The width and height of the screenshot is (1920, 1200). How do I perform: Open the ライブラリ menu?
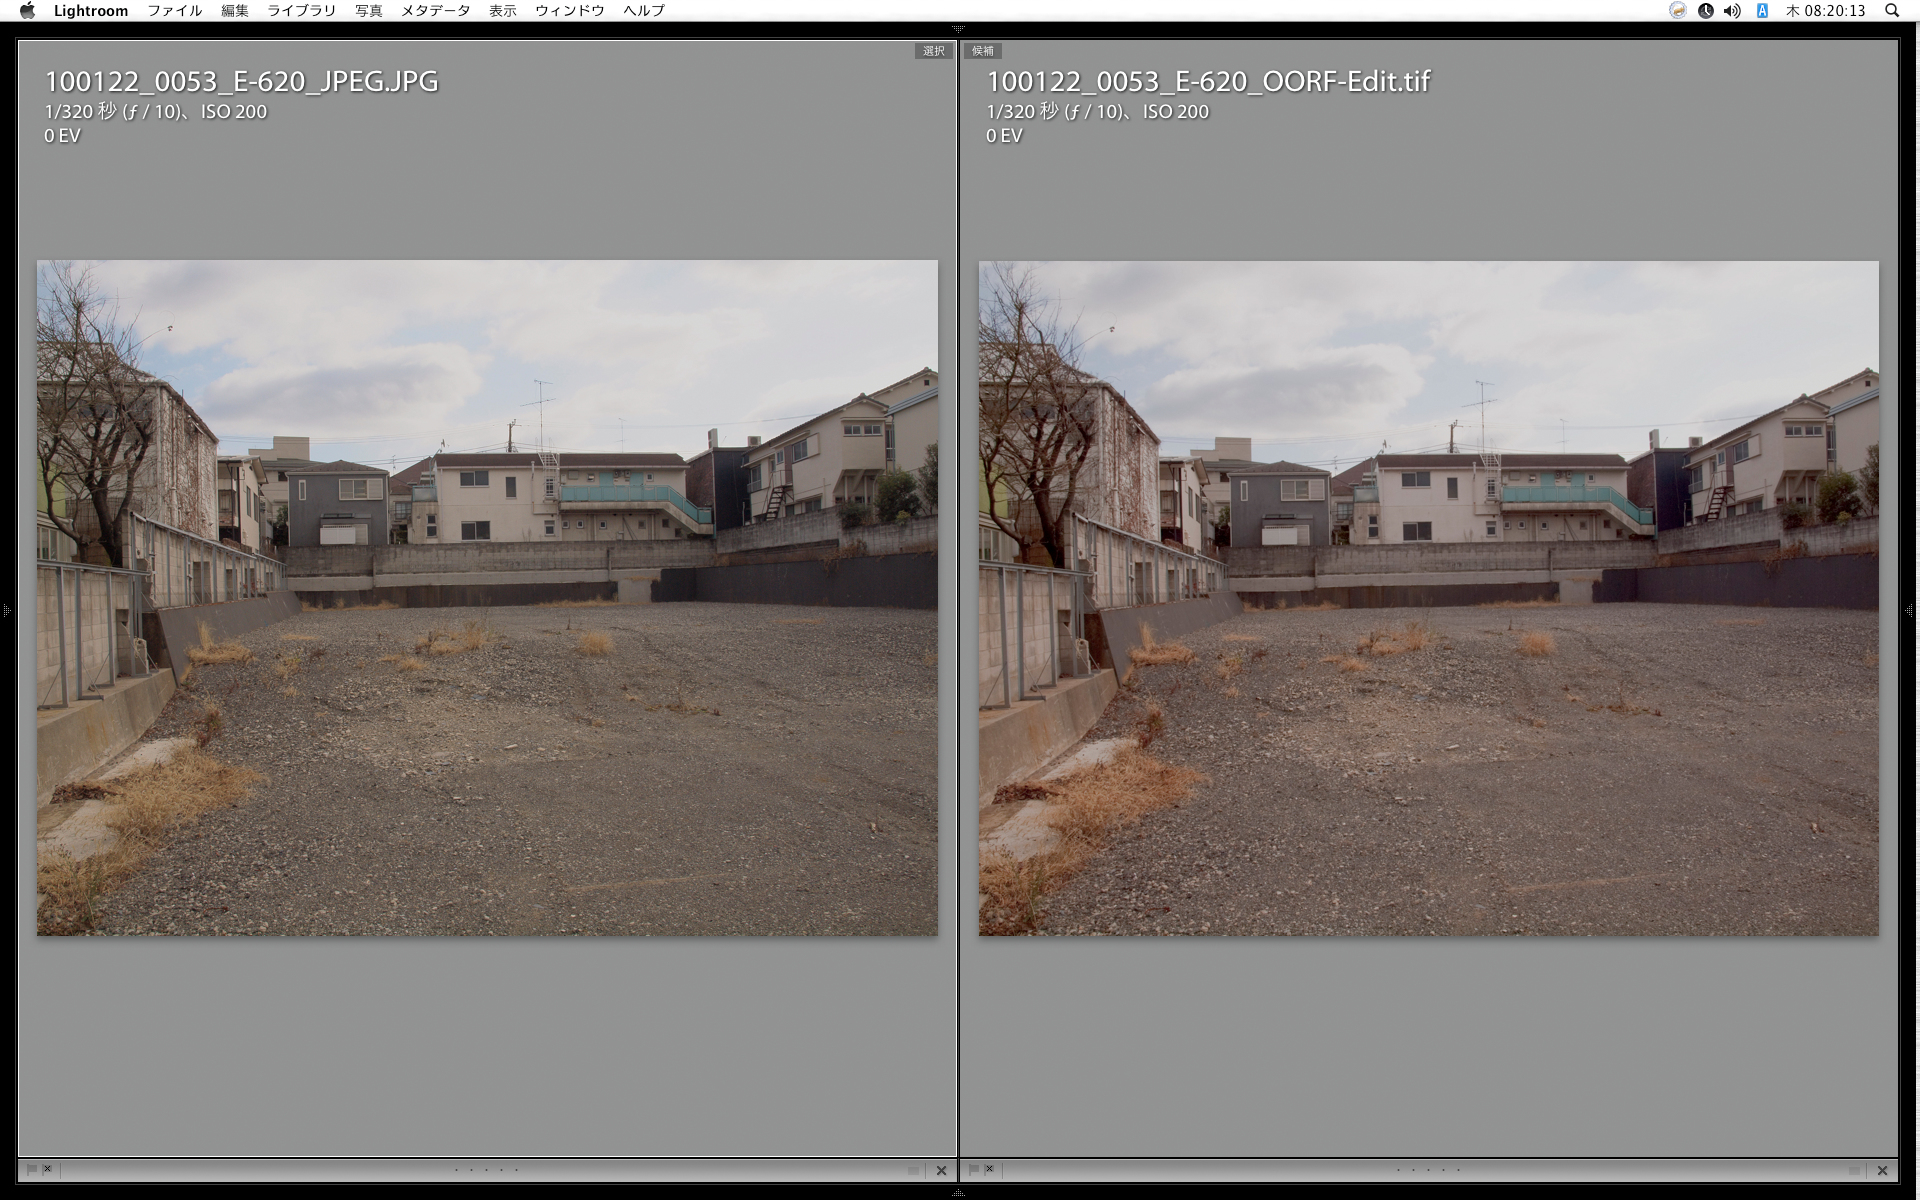pos(301,11)
